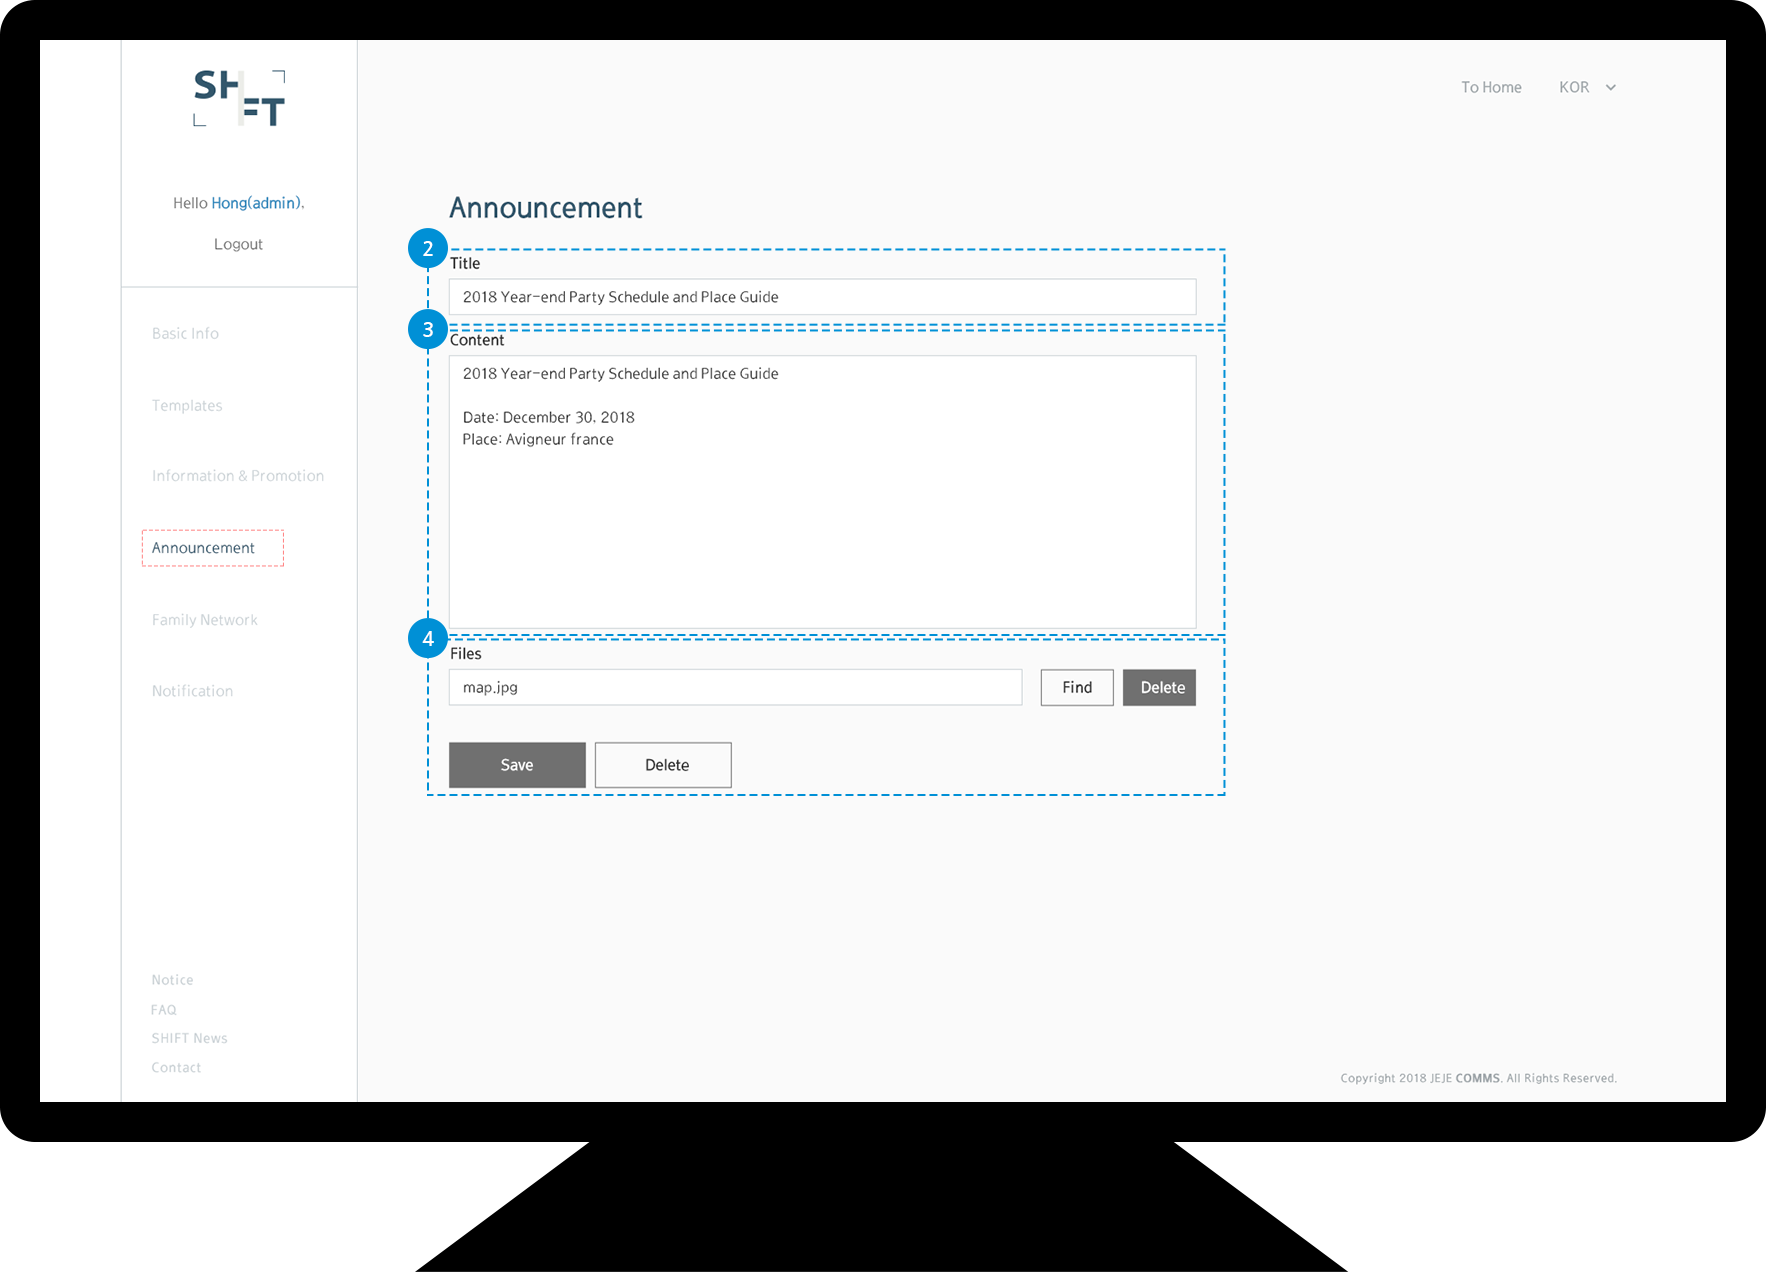The image size is (1766, 1272).
Task: Open the FAQ footer link
Action: tap(163, 1010)
